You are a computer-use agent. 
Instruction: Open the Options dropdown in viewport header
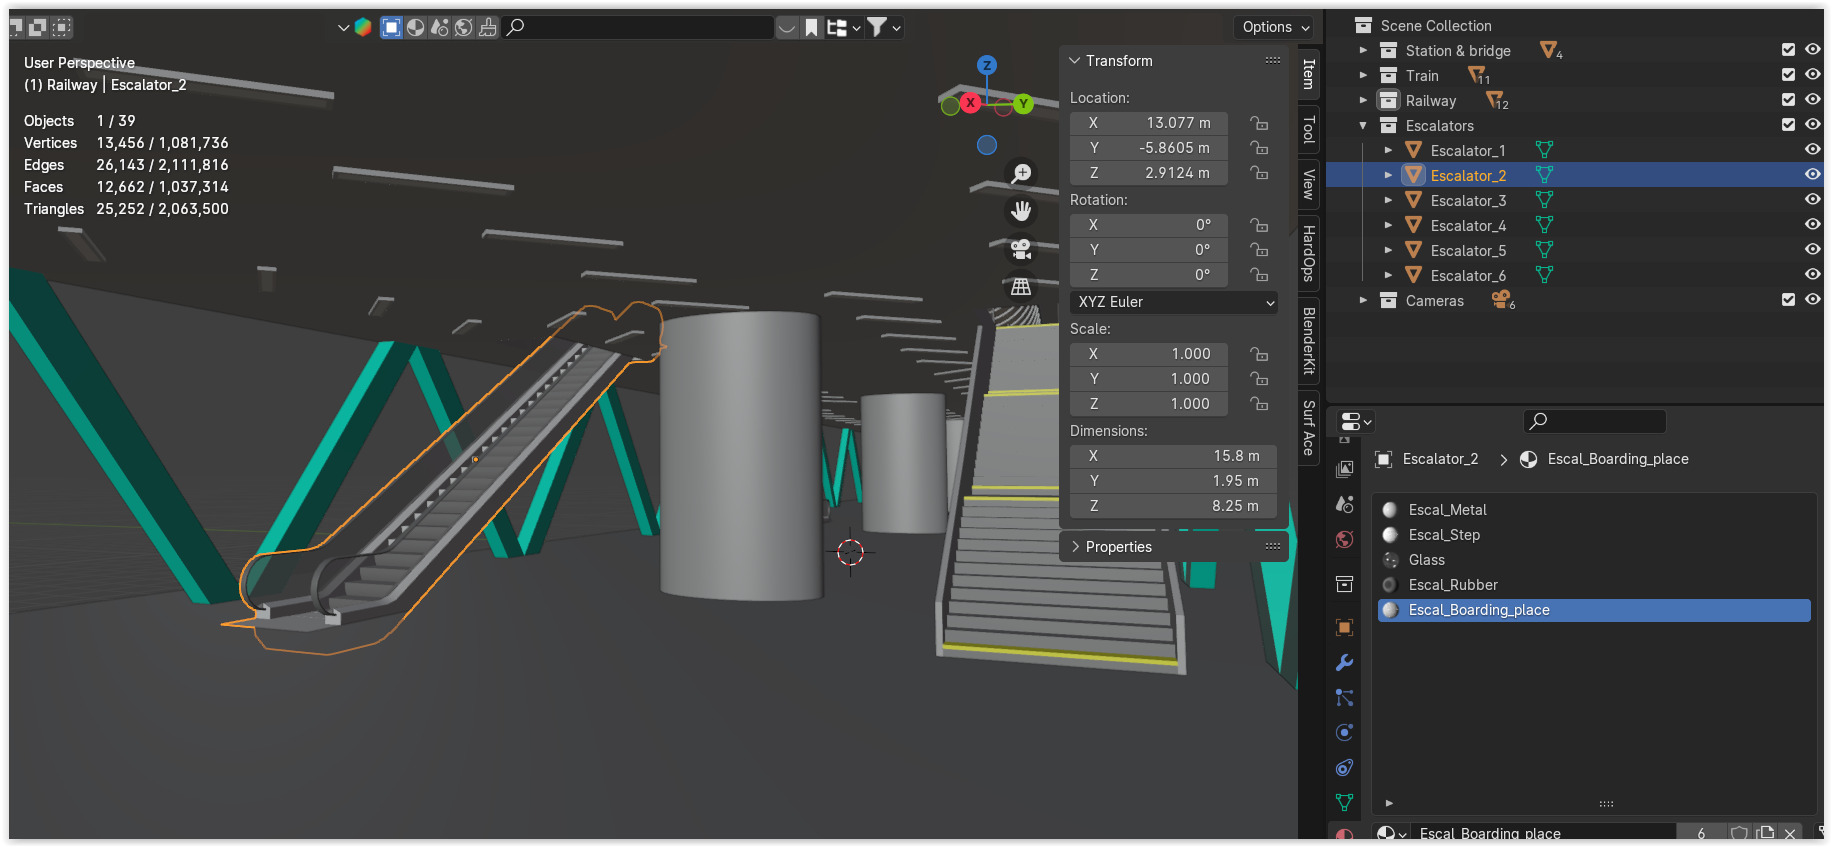[1275, 27]
